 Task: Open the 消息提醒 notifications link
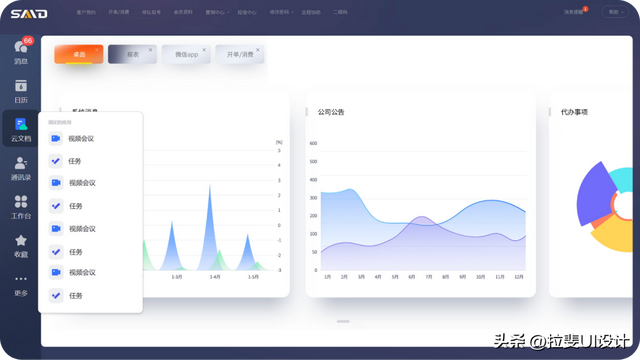click(x=573, y=12)
